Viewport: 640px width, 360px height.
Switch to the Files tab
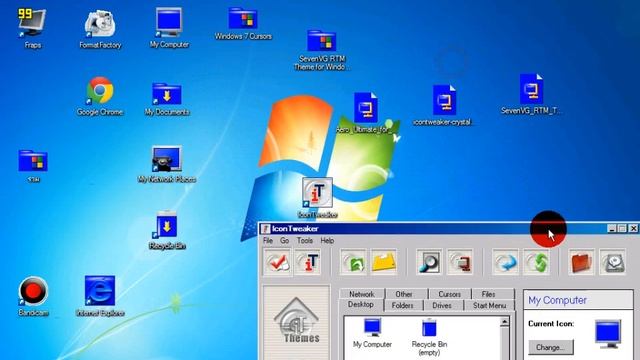489,294
